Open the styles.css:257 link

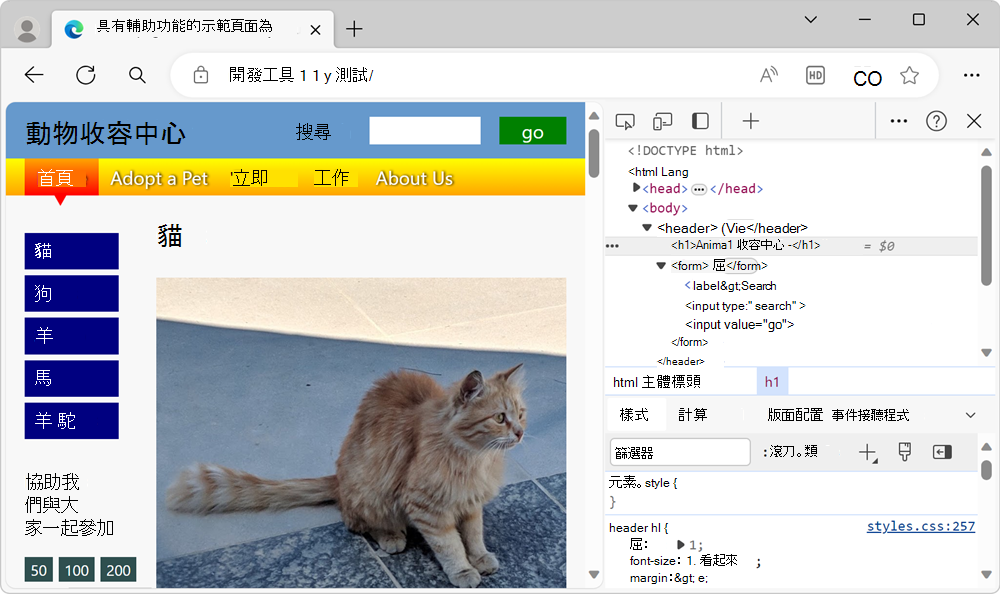pos(920,526)
